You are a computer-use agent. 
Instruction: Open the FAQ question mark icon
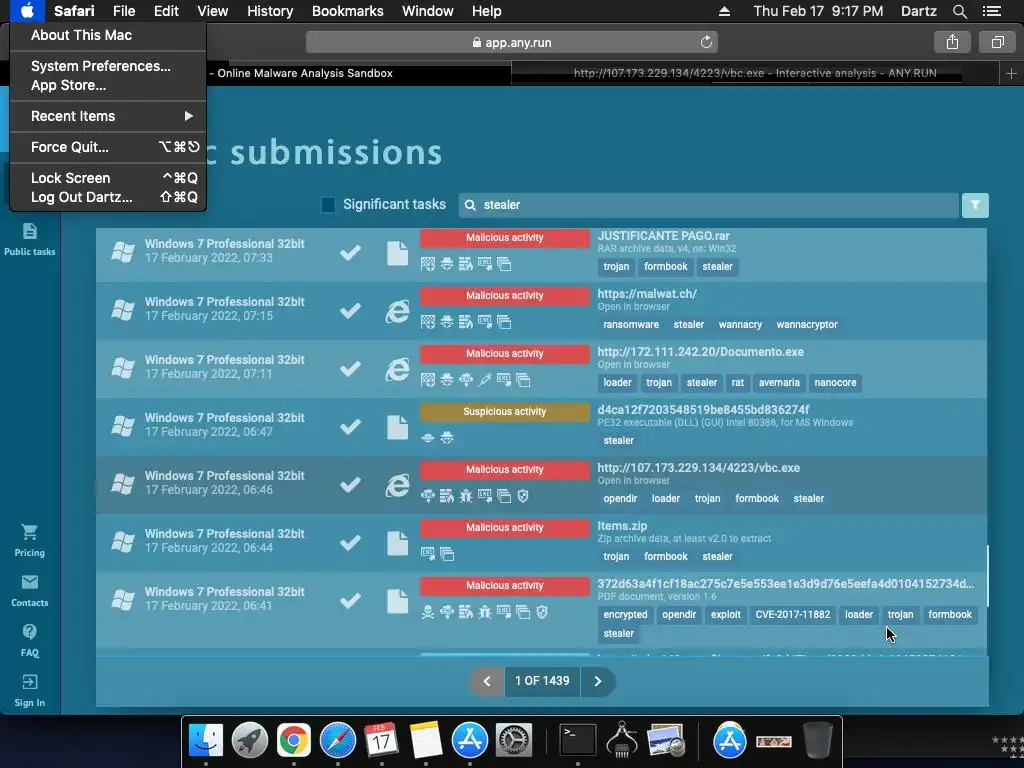29,632
